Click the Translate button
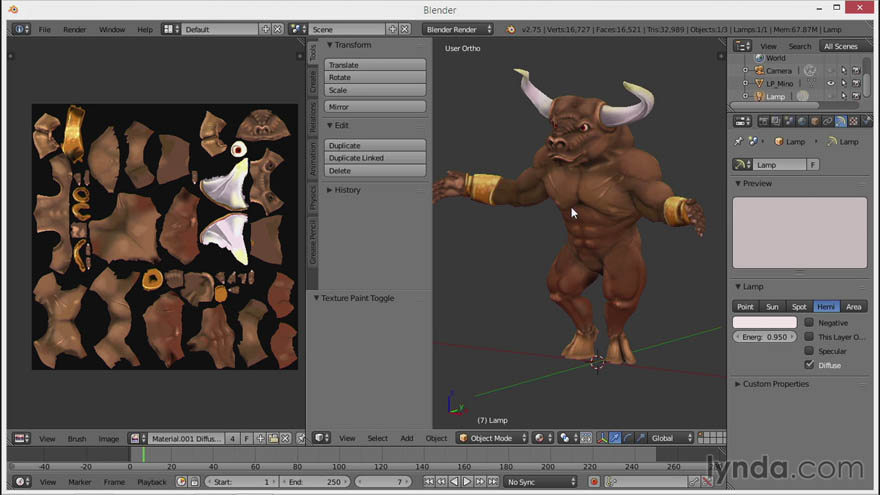880x495 pixels. pos(374,65)
